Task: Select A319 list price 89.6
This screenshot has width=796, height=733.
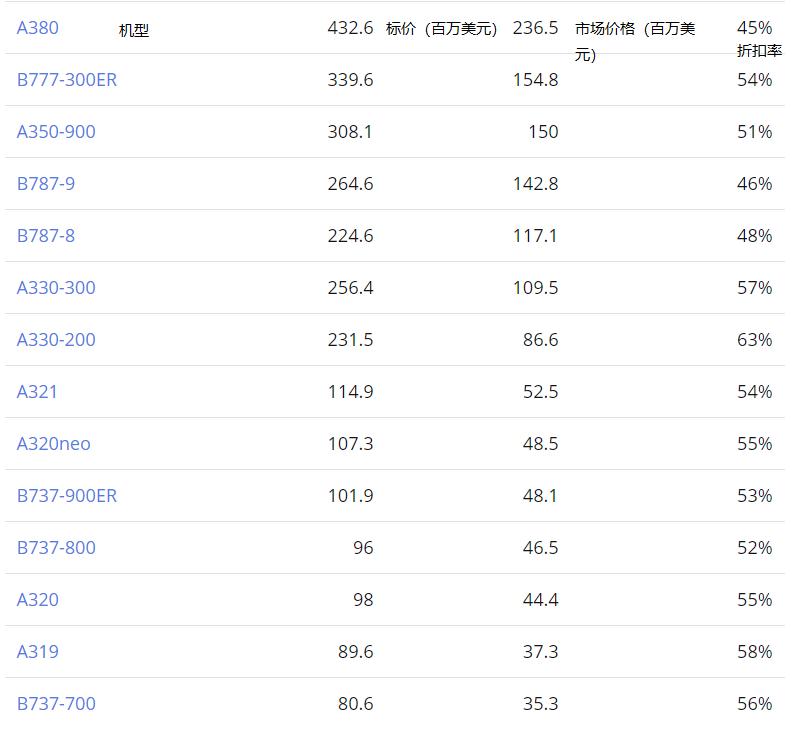Action: point(355,652)
